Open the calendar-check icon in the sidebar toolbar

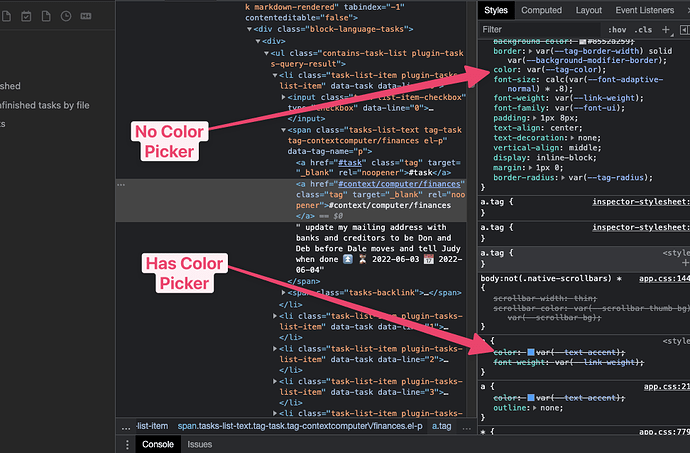(26, 17)
